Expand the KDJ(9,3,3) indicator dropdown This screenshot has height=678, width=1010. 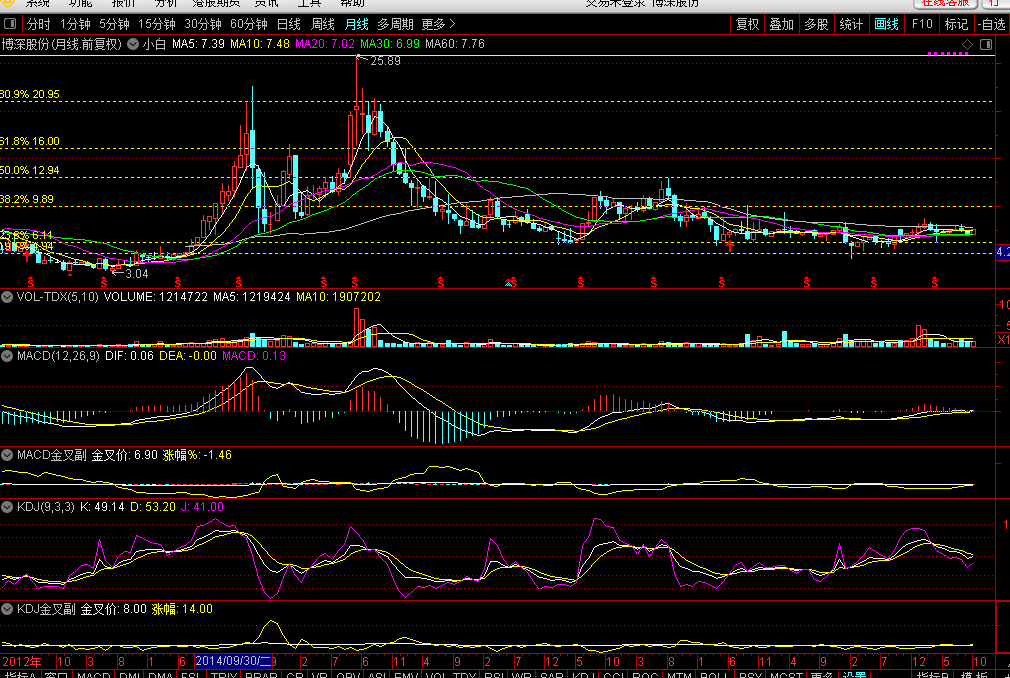pos(8,507)
